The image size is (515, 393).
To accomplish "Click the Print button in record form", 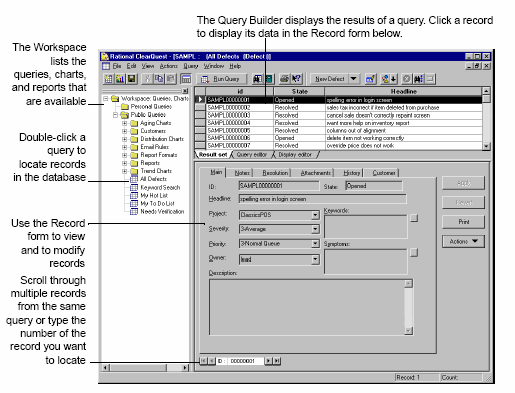I will coord(463,222).
